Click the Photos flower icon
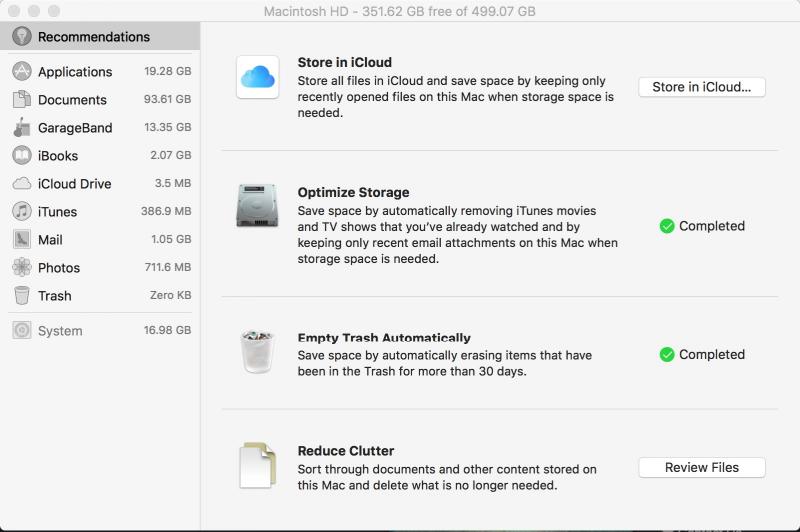The height and width of the screenshot is (532, 800). (x=21, y=267)
